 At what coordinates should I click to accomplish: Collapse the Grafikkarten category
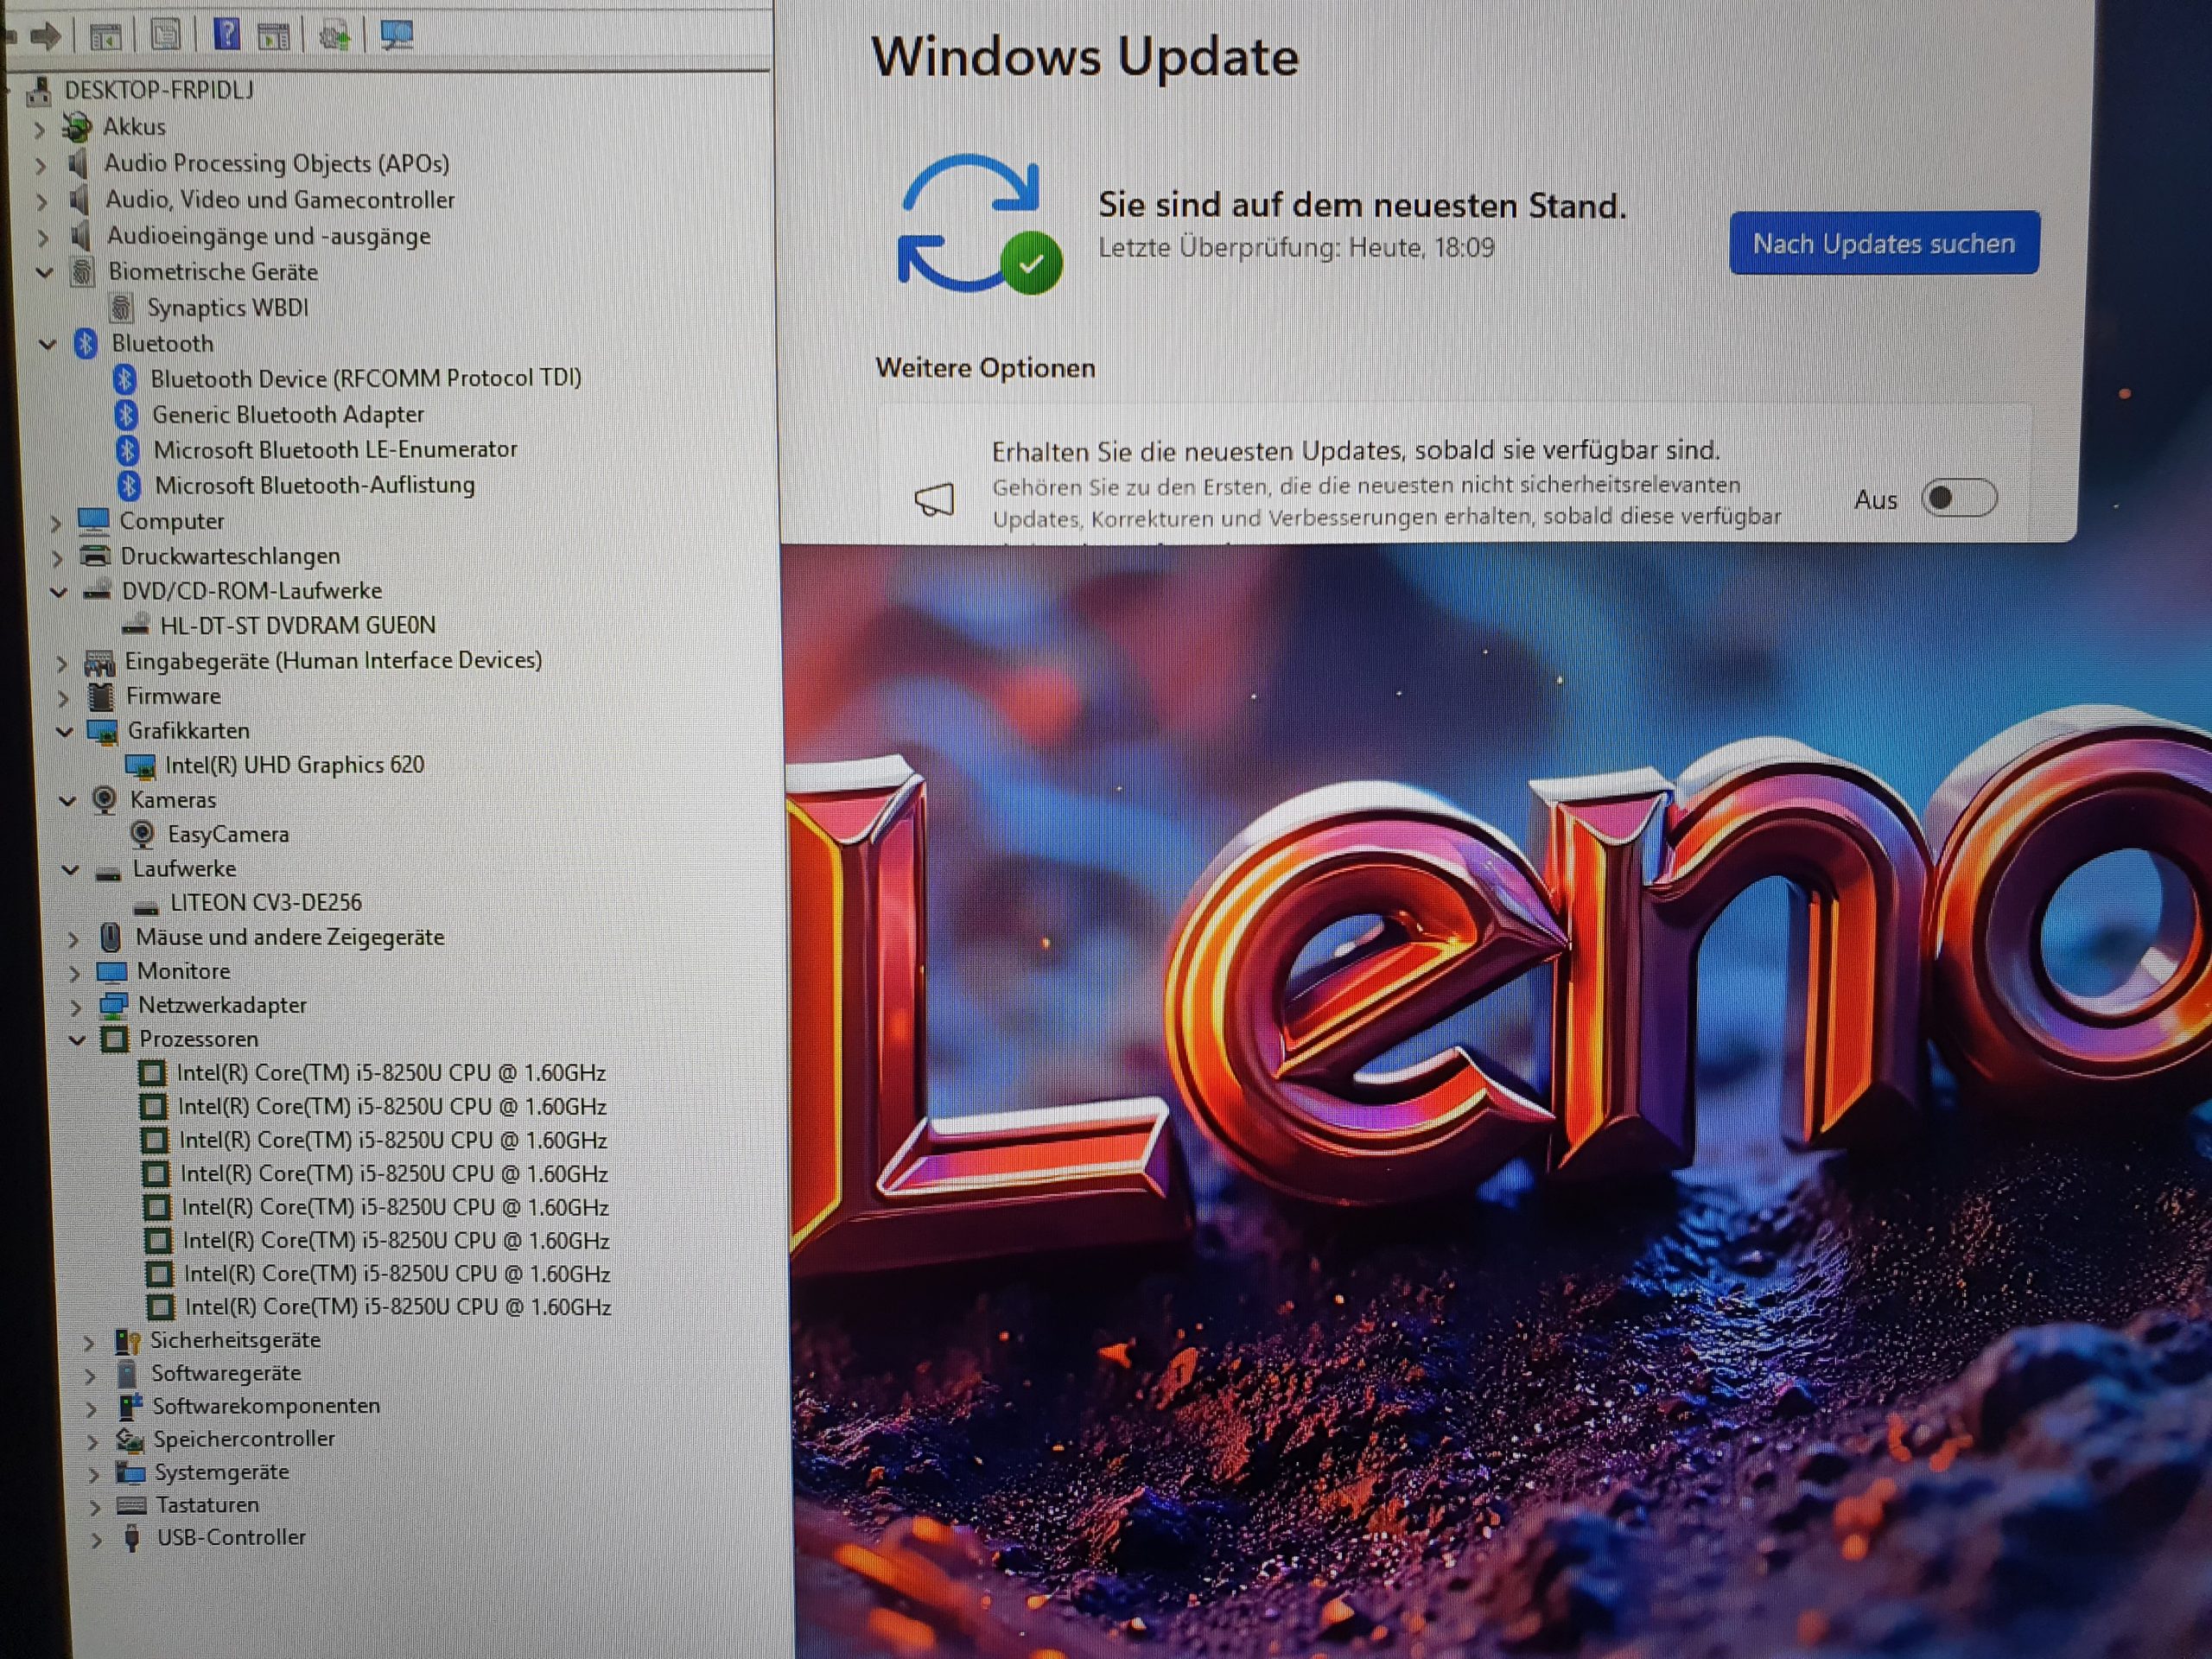65,732
